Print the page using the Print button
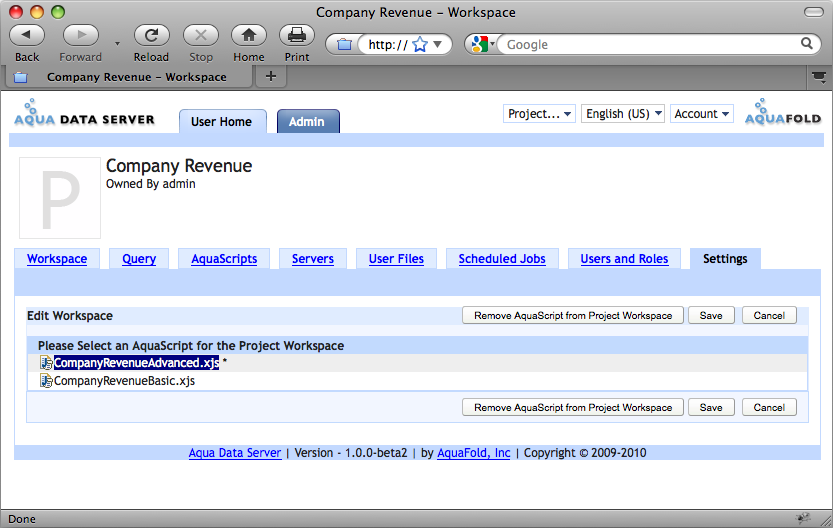 297,36
